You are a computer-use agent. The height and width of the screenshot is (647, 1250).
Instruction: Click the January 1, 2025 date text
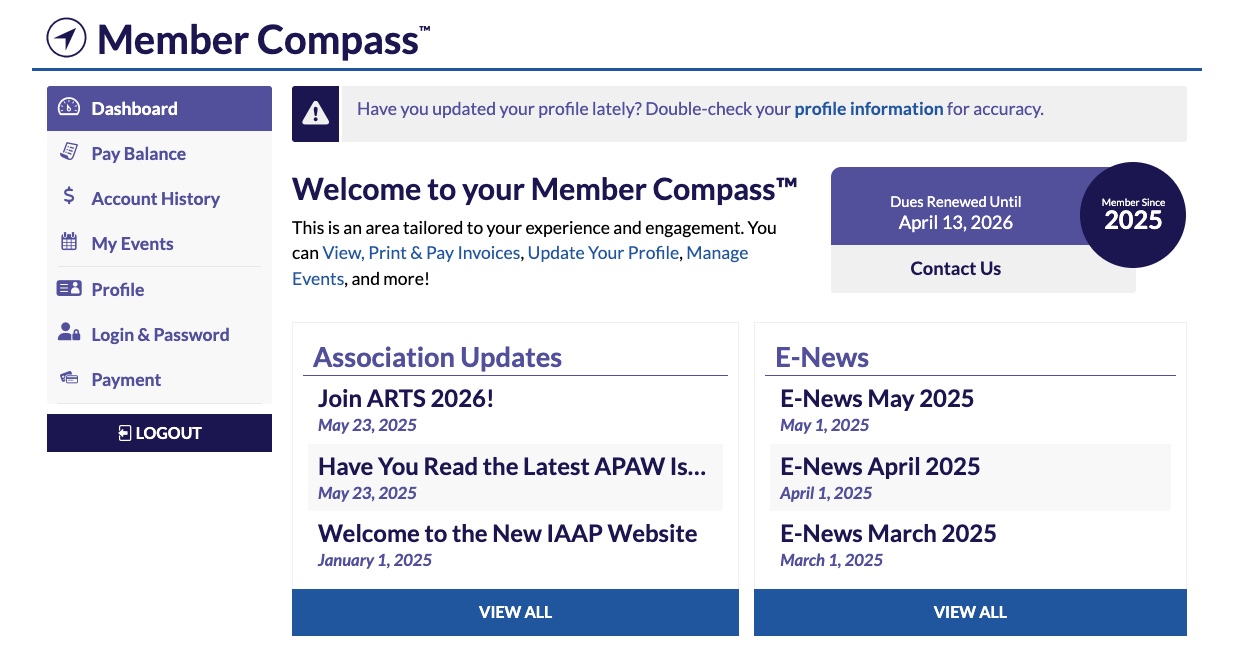pyautogui.click(x=375, y=560)
